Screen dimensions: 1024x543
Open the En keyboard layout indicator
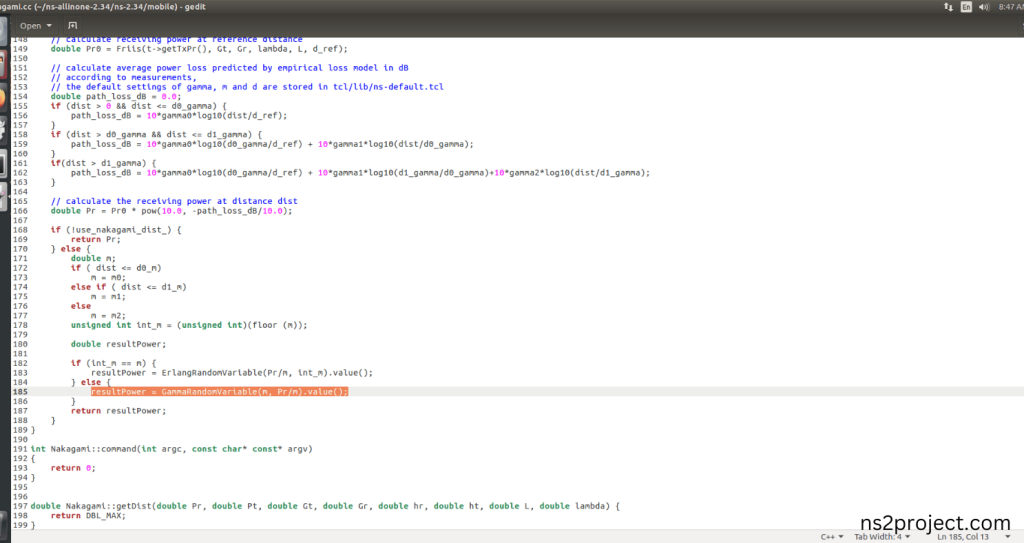click(967, 7)
